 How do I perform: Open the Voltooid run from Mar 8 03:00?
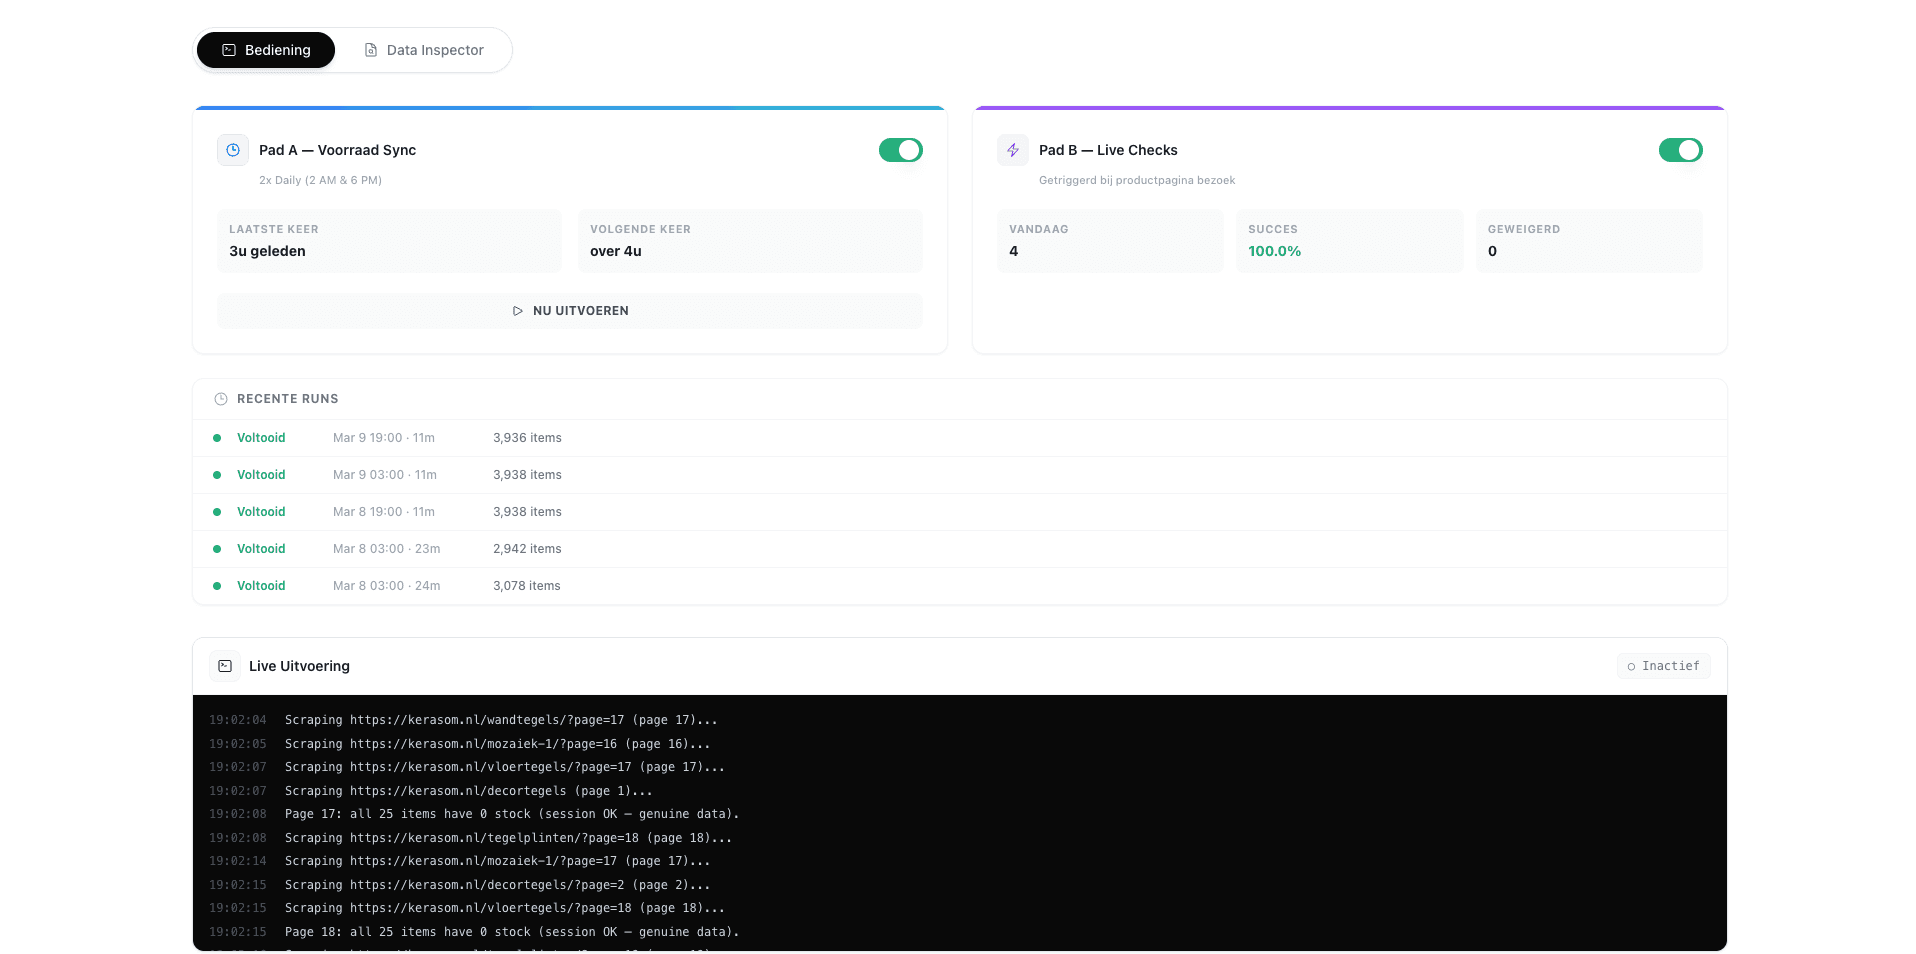coord(261,548)
